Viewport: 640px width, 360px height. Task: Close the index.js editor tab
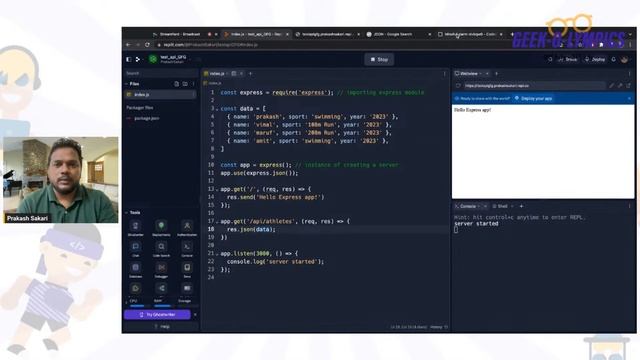point(242,73)
